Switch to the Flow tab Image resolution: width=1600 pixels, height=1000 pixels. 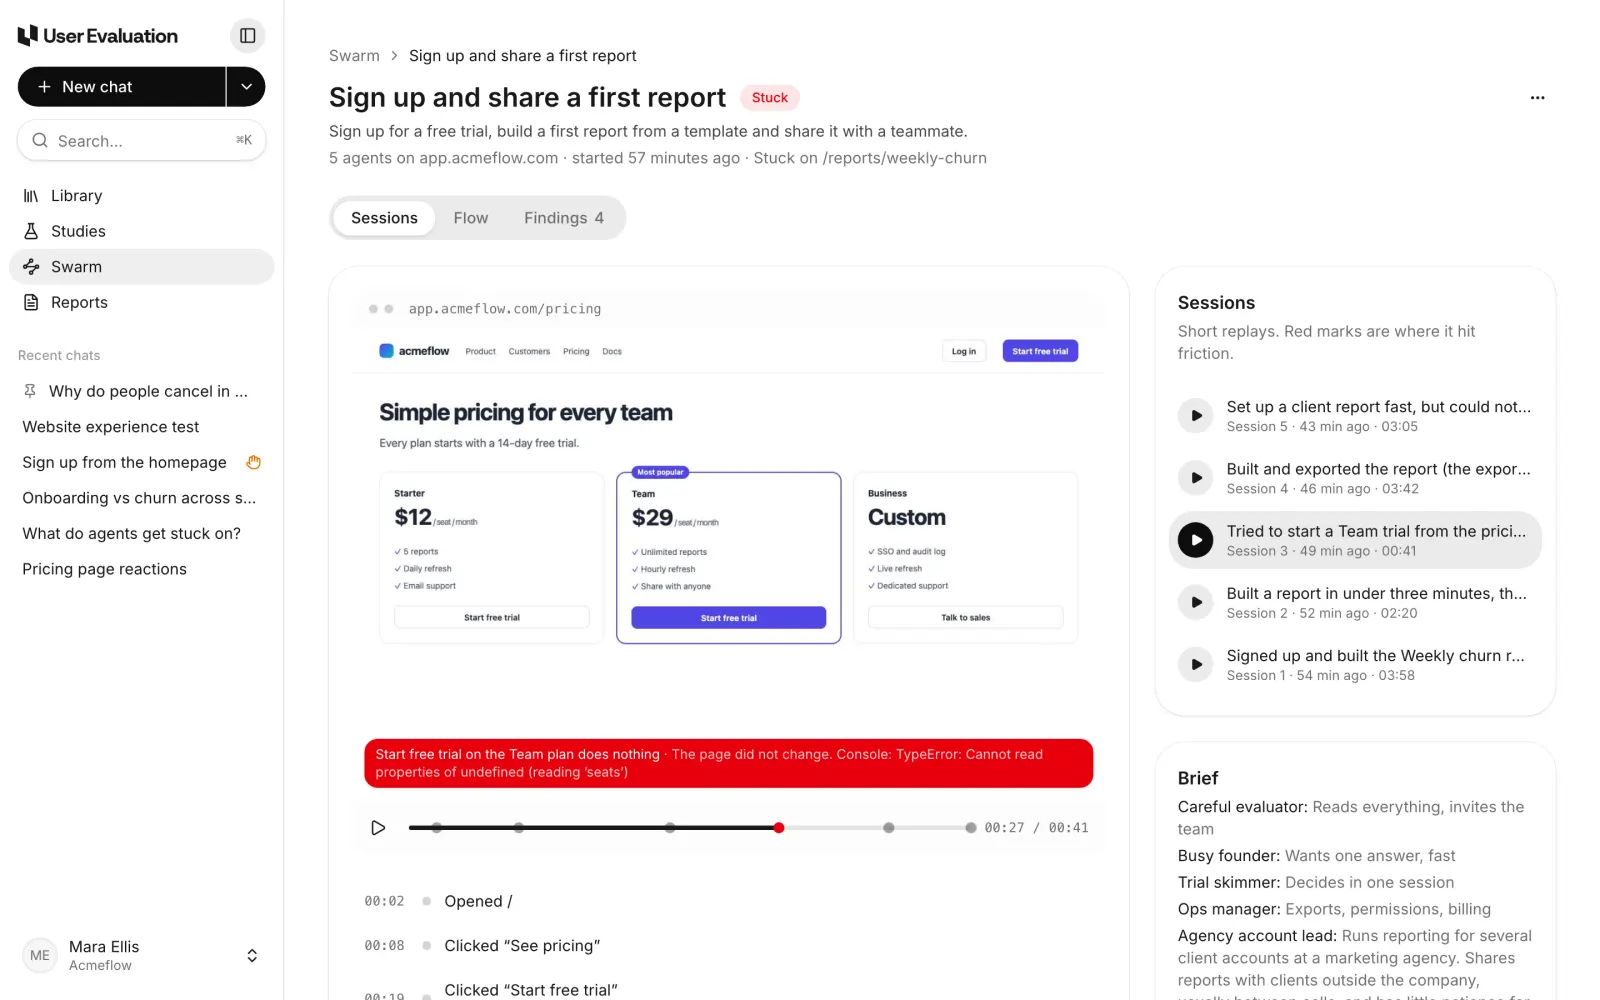point(471,218)
